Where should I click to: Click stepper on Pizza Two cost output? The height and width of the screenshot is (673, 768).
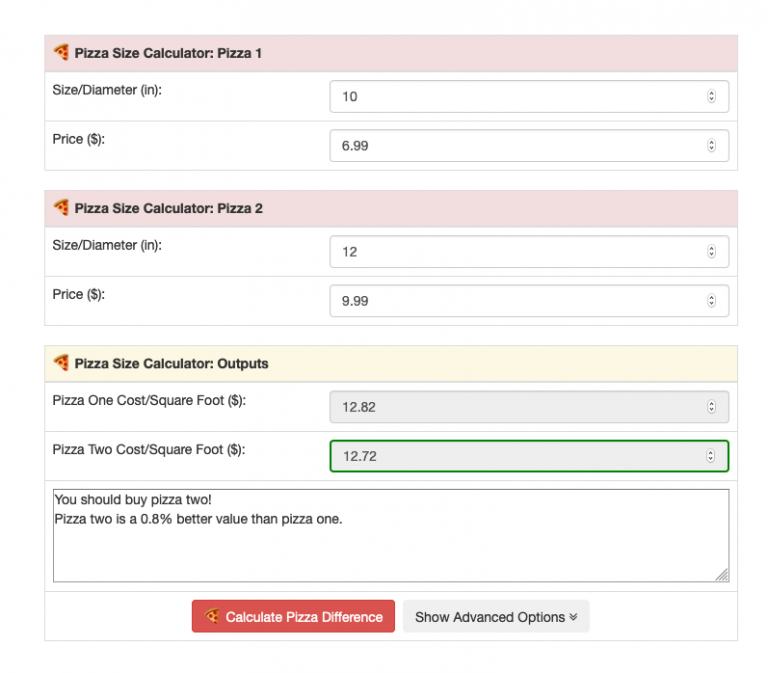click(711, 456)
